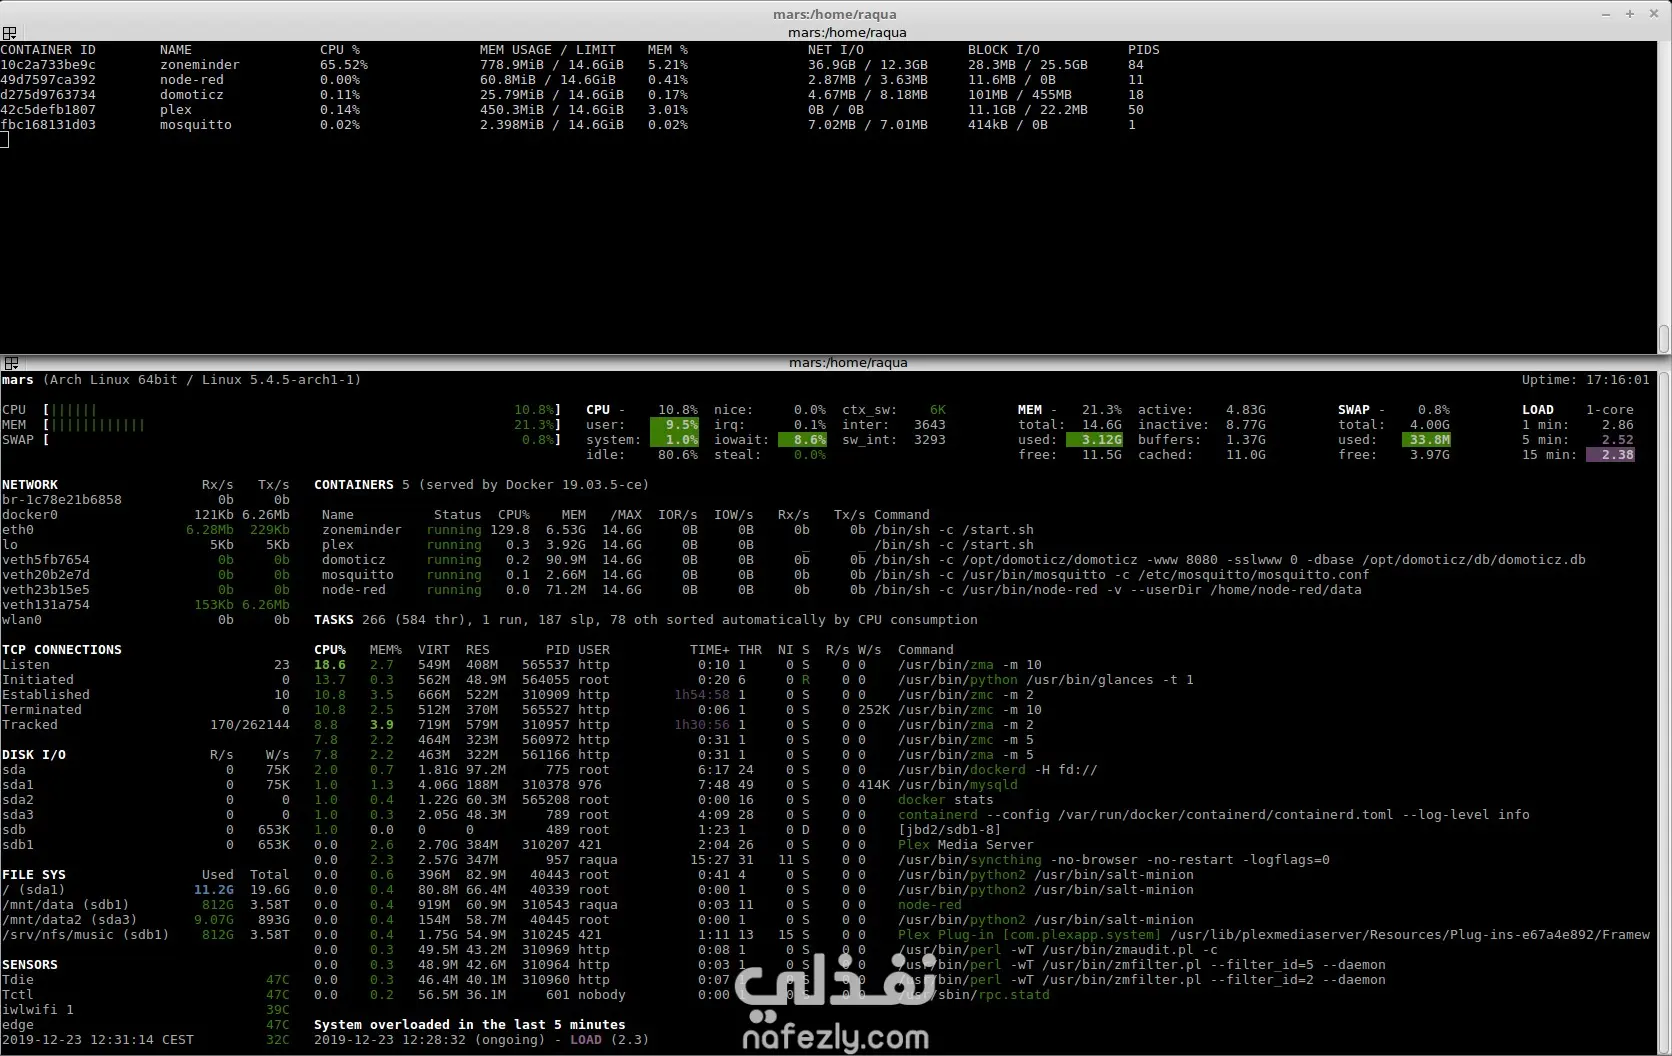Click the sdb1 row in DISK I/O
The width and height of the screenshot is (1672, 1056).
point(146,845)
